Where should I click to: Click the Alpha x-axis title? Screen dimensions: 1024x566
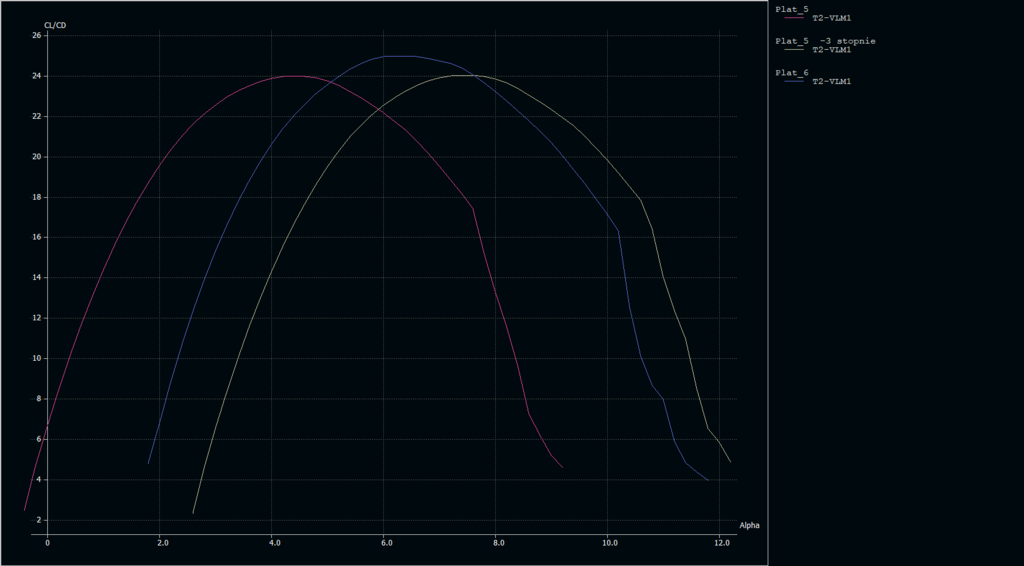(x=749, y=525)
